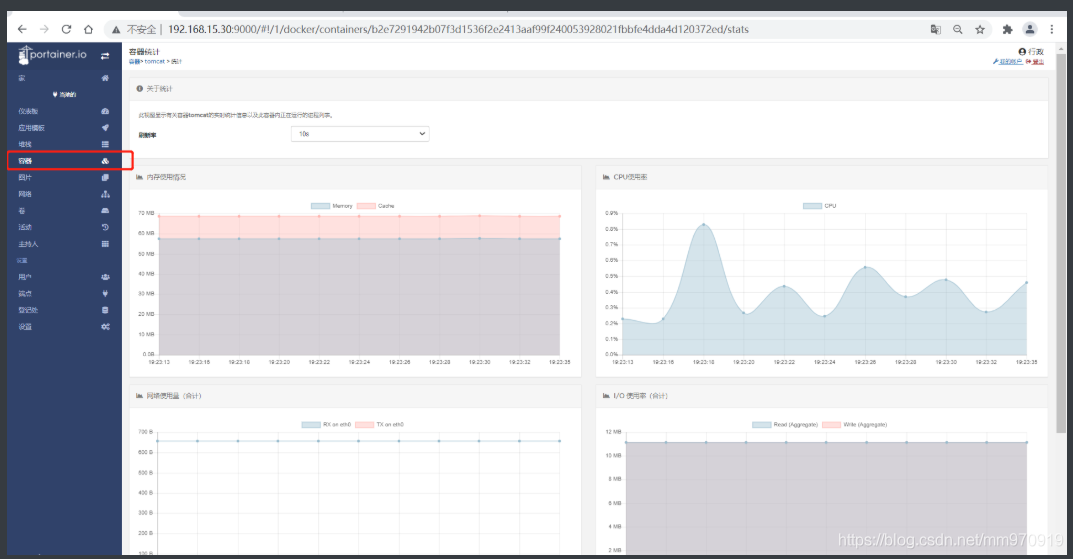Click the translate page icon in address bar
This screenshot has height=559, width=1073.
click(935, 29)
